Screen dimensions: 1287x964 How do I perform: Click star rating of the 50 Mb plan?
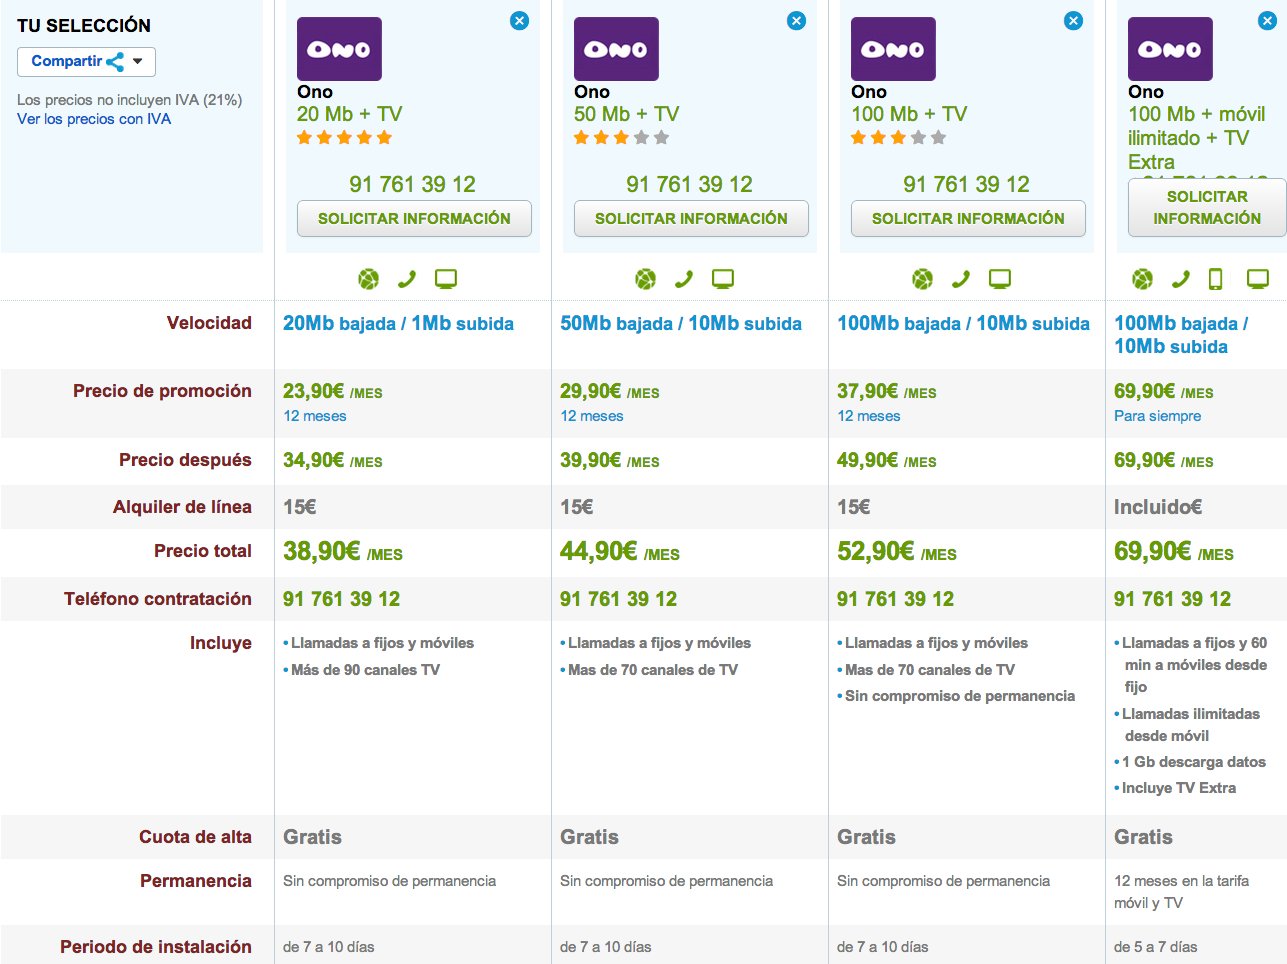622,138
